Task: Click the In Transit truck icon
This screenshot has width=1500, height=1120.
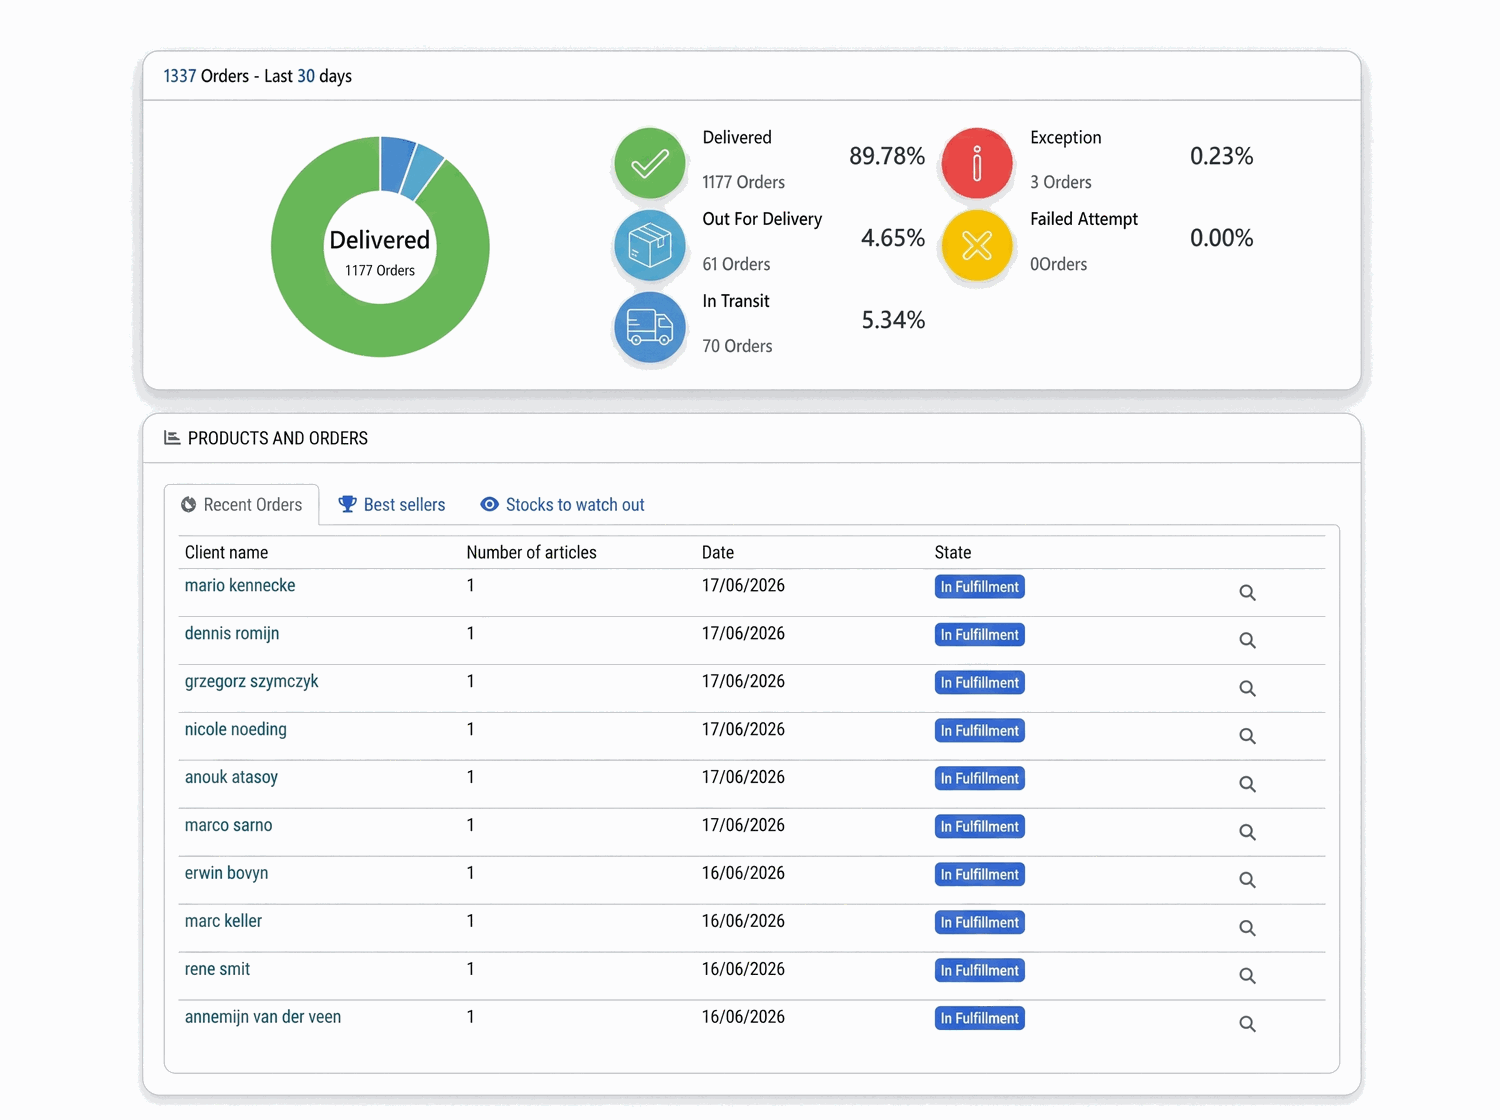Action: (x=650, y=327)
